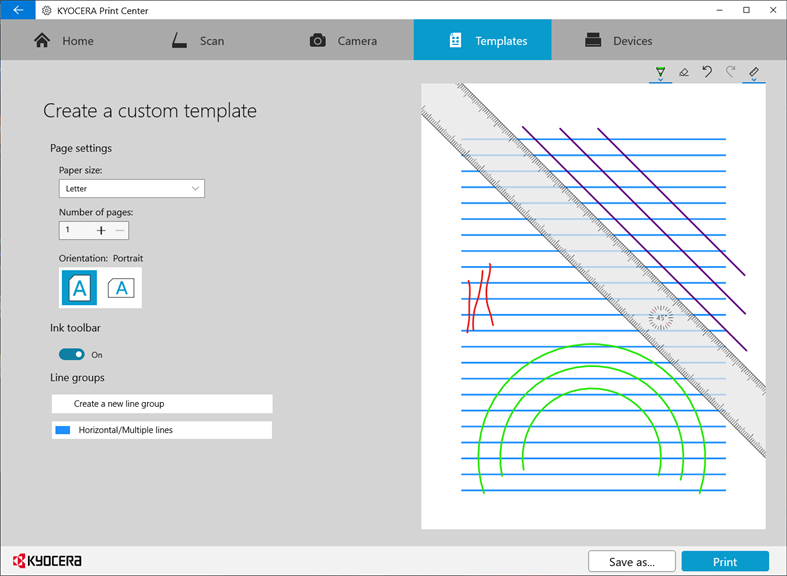Click the Save as... button
This screenshot has width=787, height=576.
(632, 561)
